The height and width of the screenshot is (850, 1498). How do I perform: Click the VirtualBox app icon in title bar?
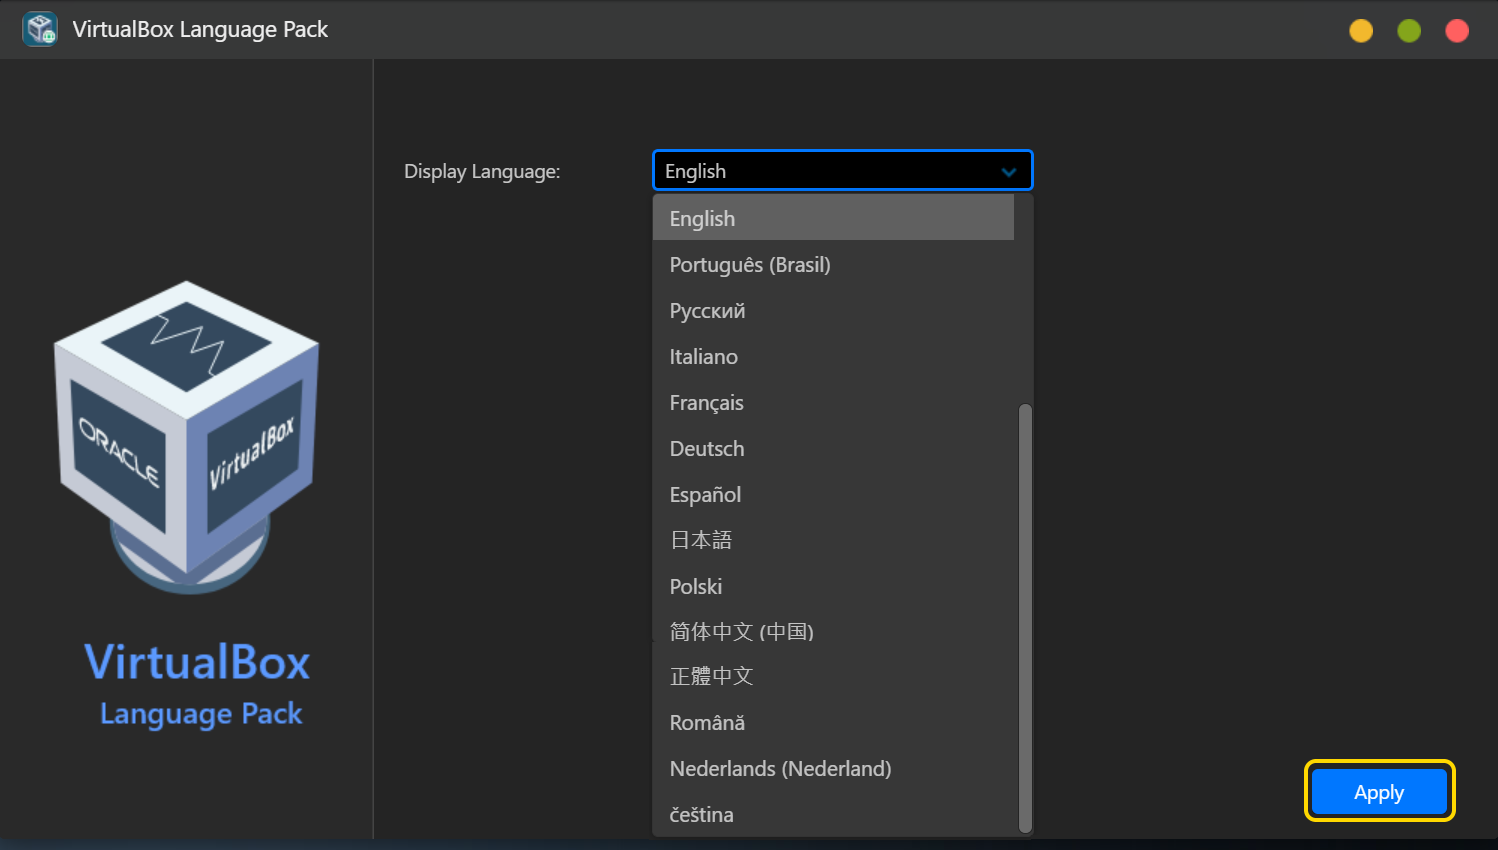click(x=40, y=29)
